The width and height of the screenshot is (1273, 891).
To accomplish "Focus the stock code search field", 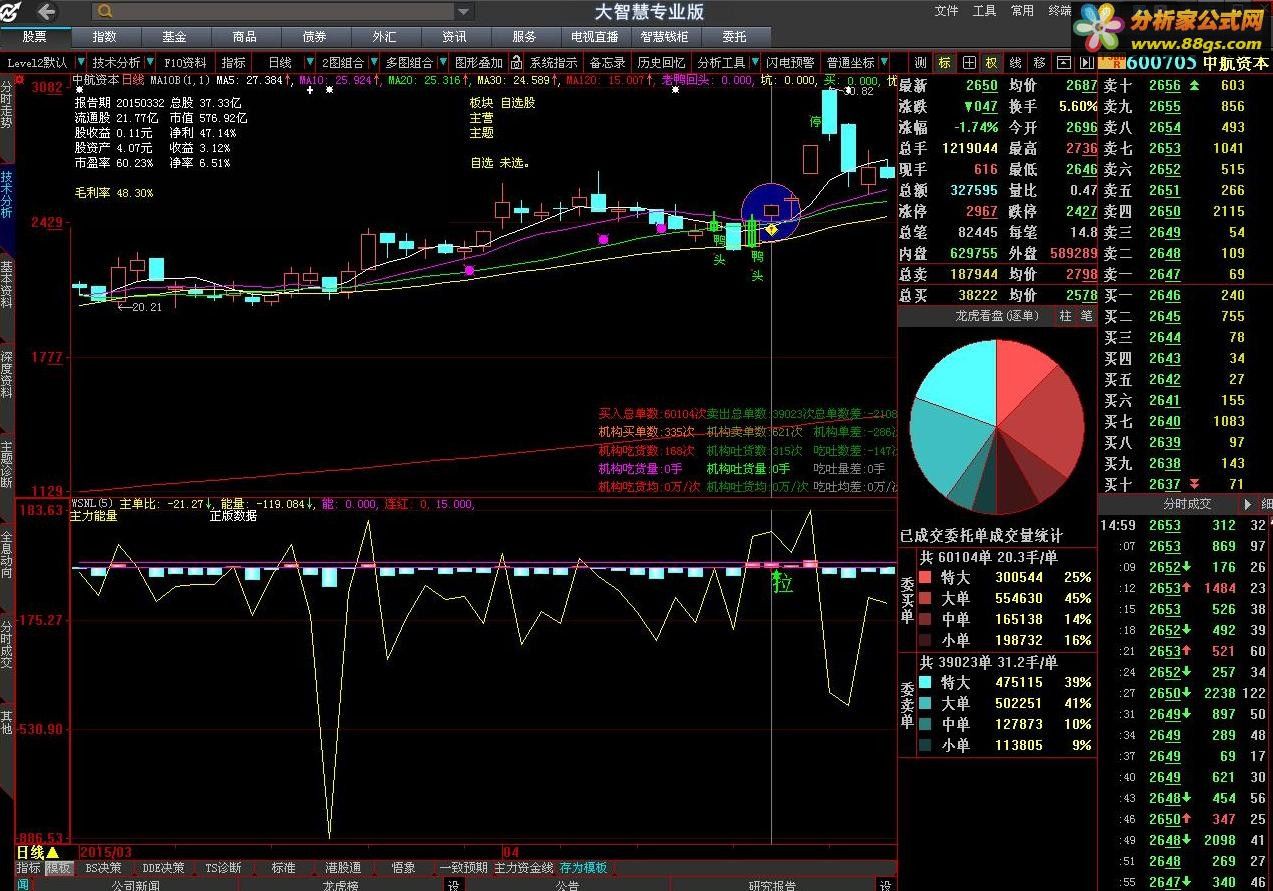I will (283, 11).
